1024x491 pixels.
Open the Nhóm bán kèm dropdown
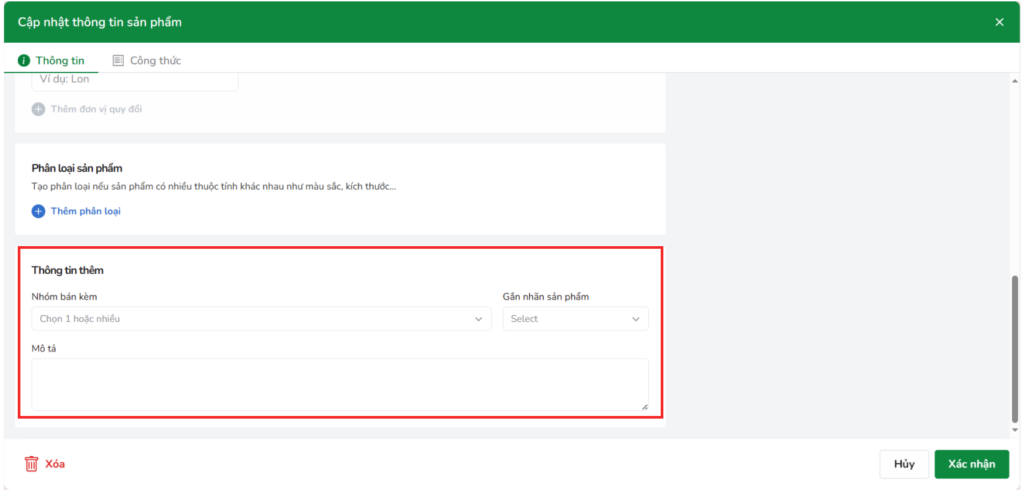pos(261,319)
